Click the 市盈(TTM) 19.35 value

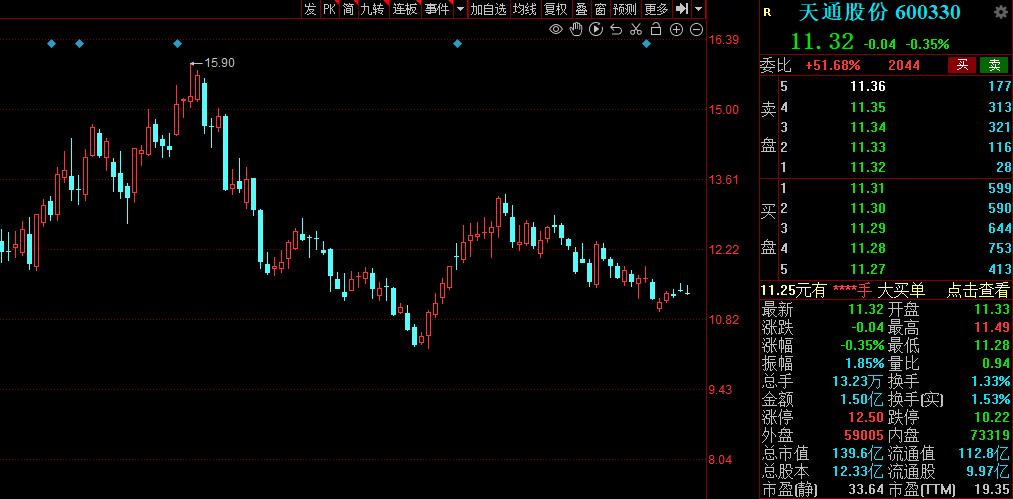(x=992, y=489)
